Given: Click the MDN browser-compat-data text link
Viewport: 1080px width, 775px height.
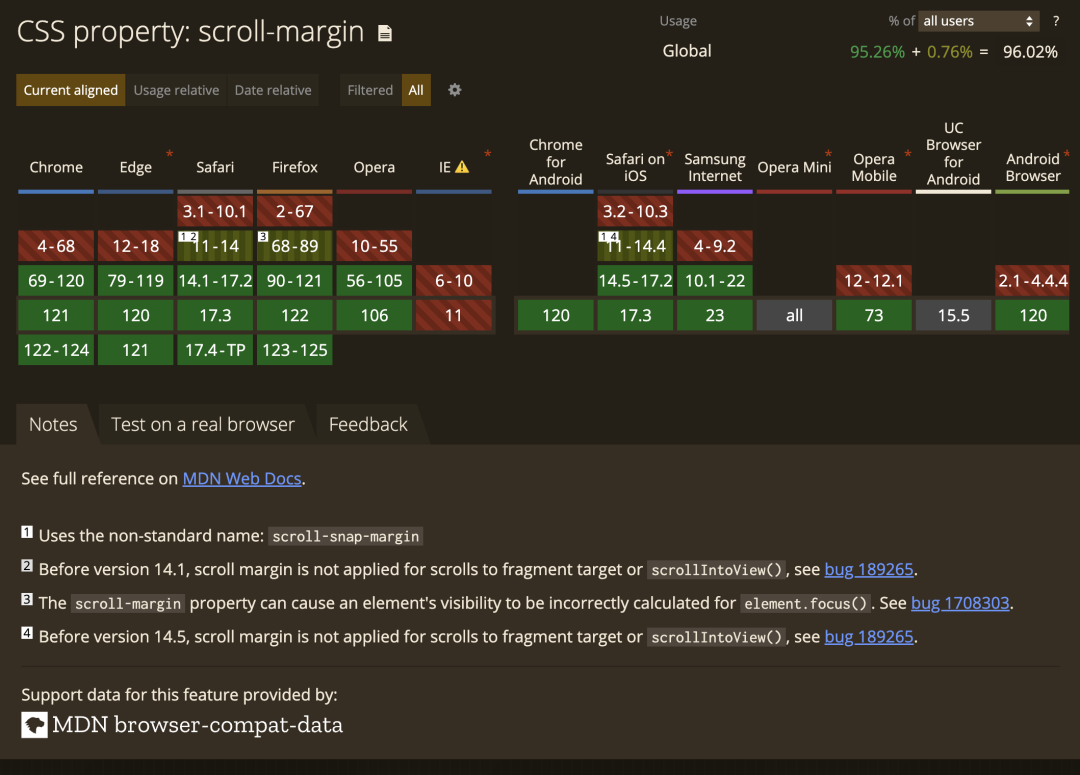Looking at the screenshot, I should [198, 725].
